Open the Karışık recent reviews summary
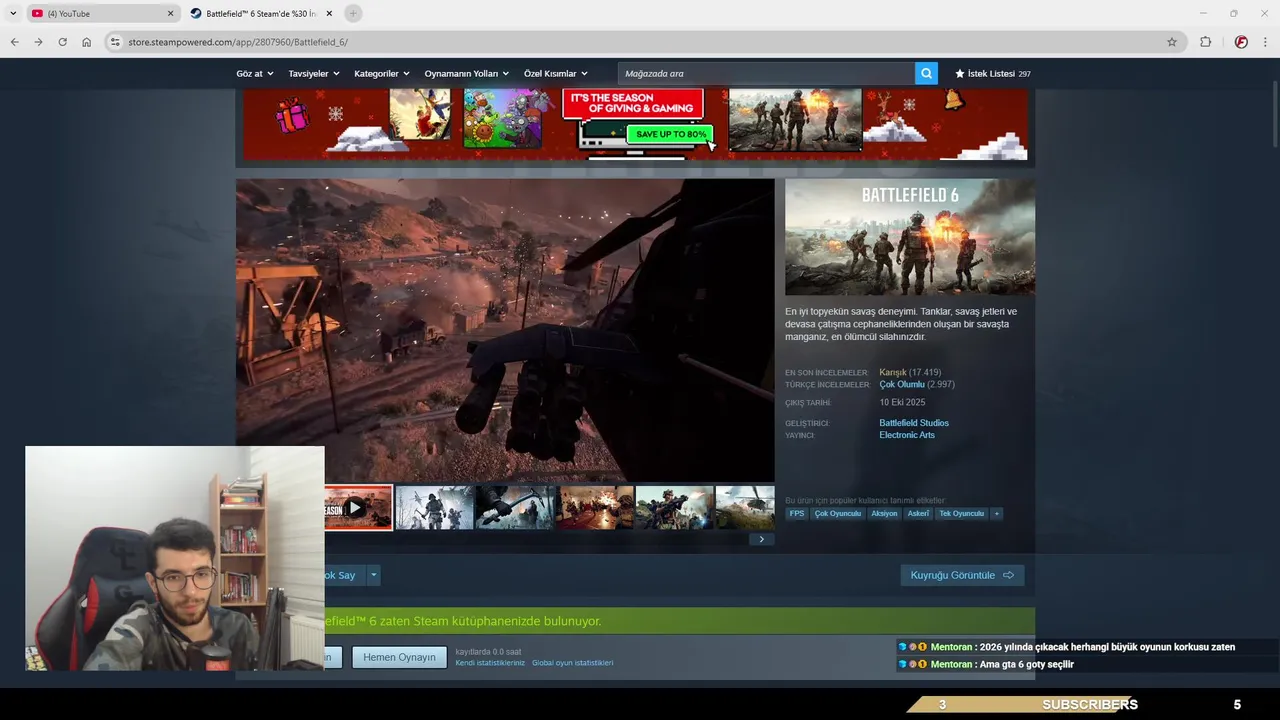1280x720 pixels. point(892,372)
